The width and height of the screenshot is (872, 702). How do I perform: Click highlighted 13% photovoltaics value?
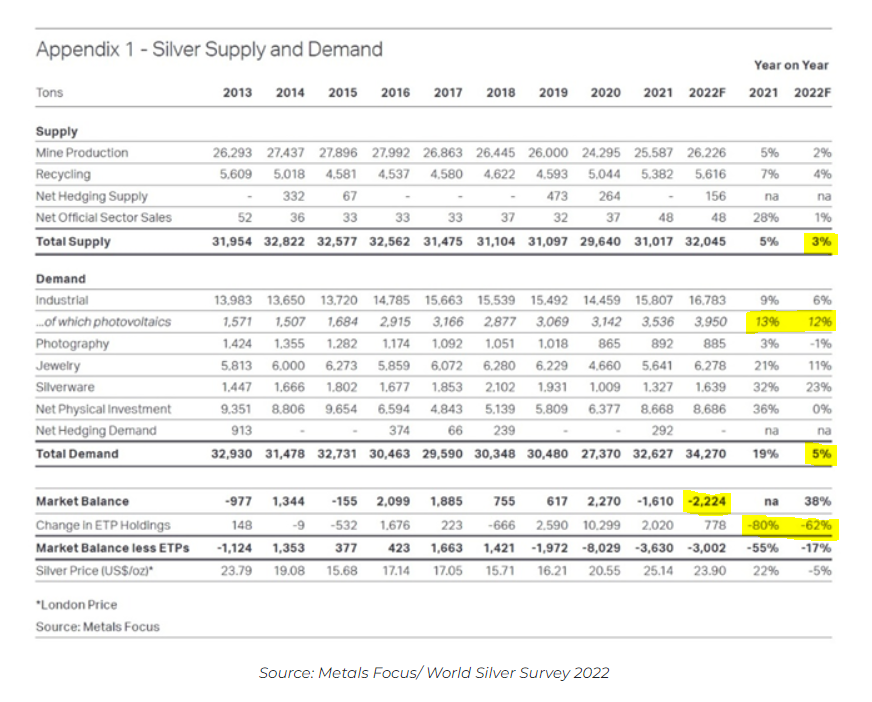[x=767, y=322]
